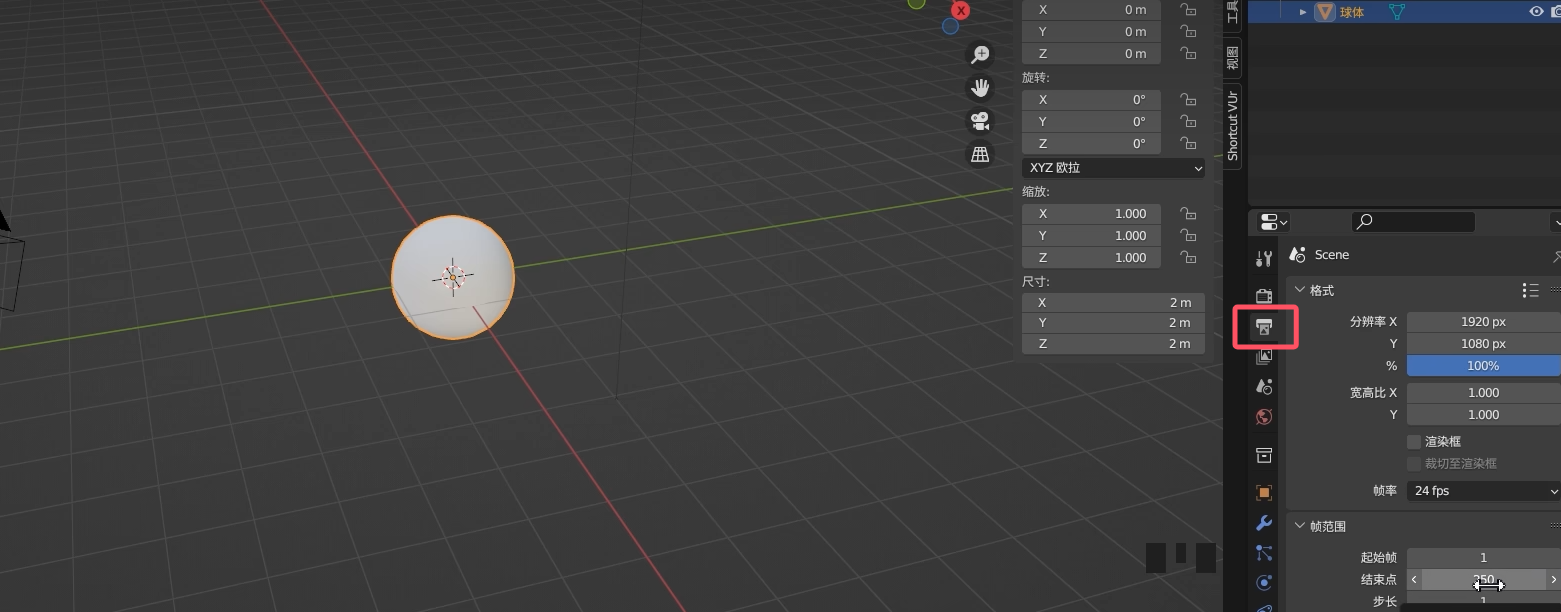1561x612 pixels.
Task: Open the Render properties tab icon
Action: point(1264,297)
